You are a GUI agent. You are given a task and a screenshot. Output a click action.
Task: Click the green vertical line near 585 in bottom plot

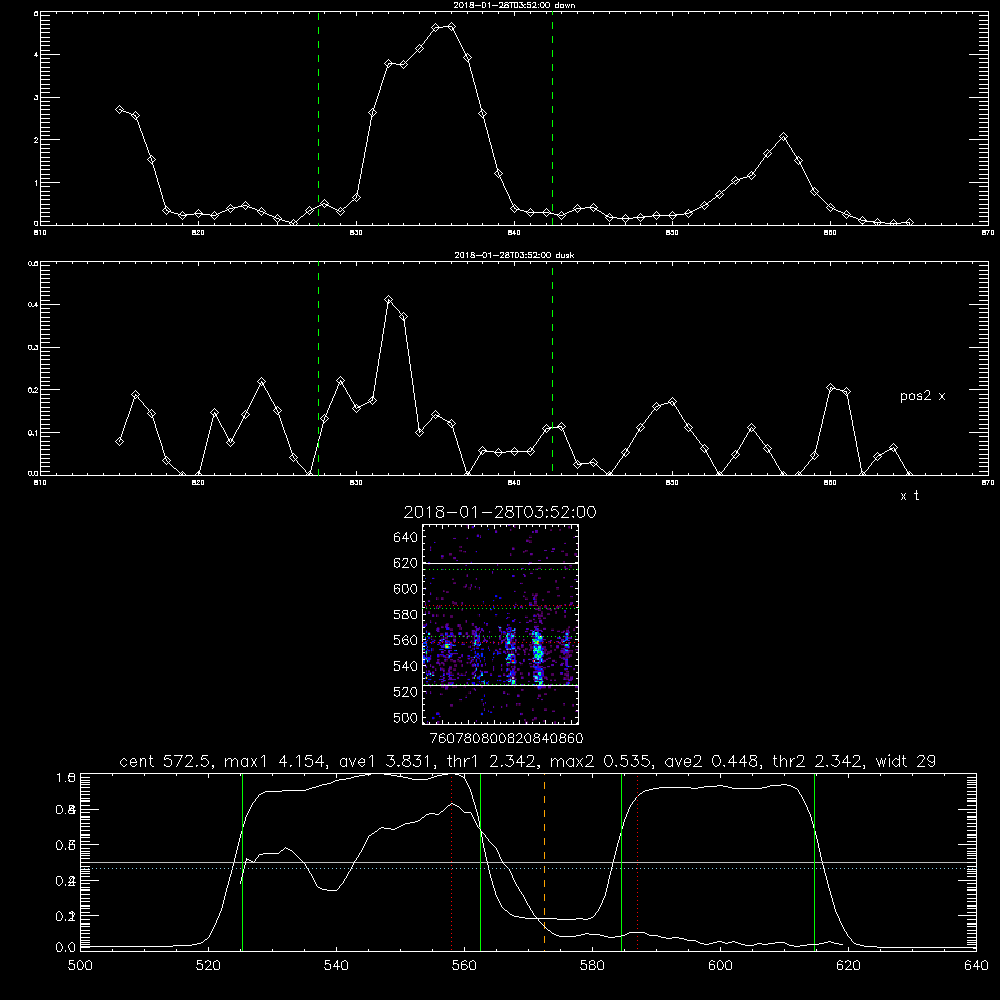pyautogui.click(x=621, y=861)
